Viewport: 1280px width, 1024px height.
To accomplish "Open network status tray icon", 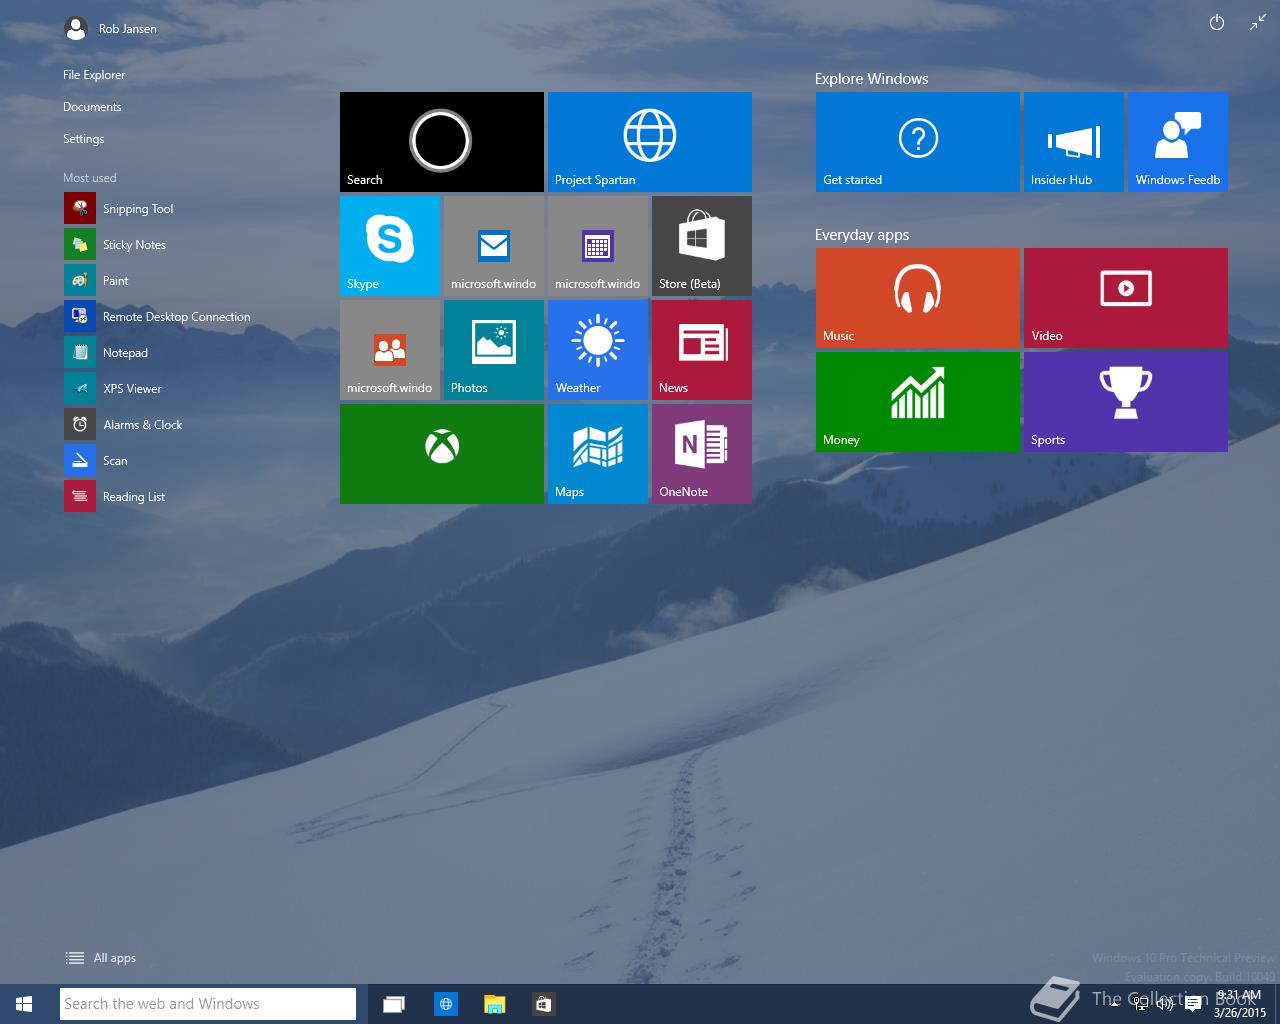I will pos(1141,1004).
